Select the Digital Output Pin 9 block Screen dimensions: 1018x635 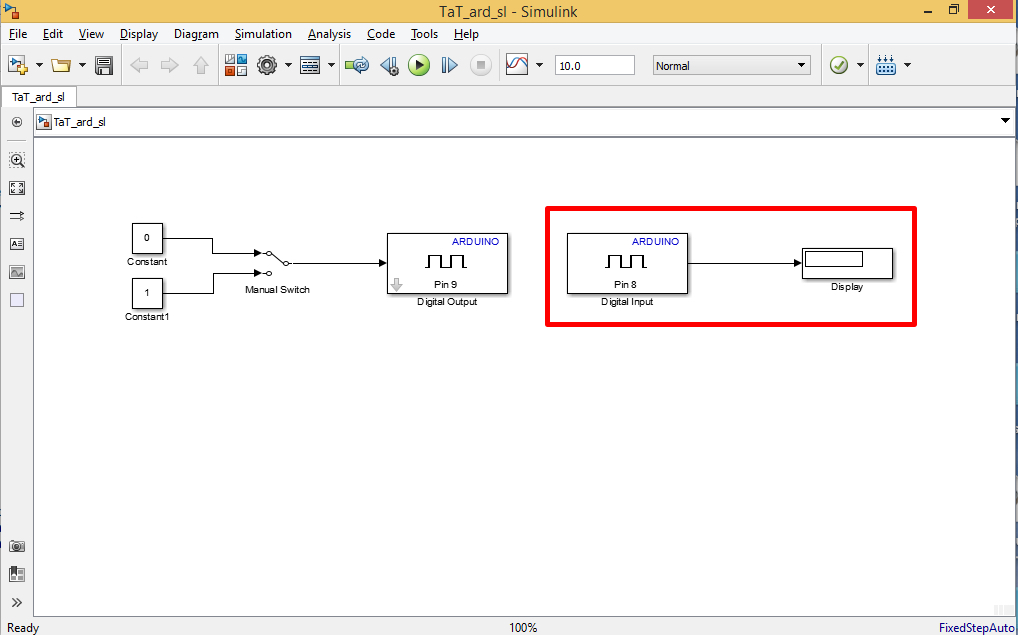[x=447, y=264]
